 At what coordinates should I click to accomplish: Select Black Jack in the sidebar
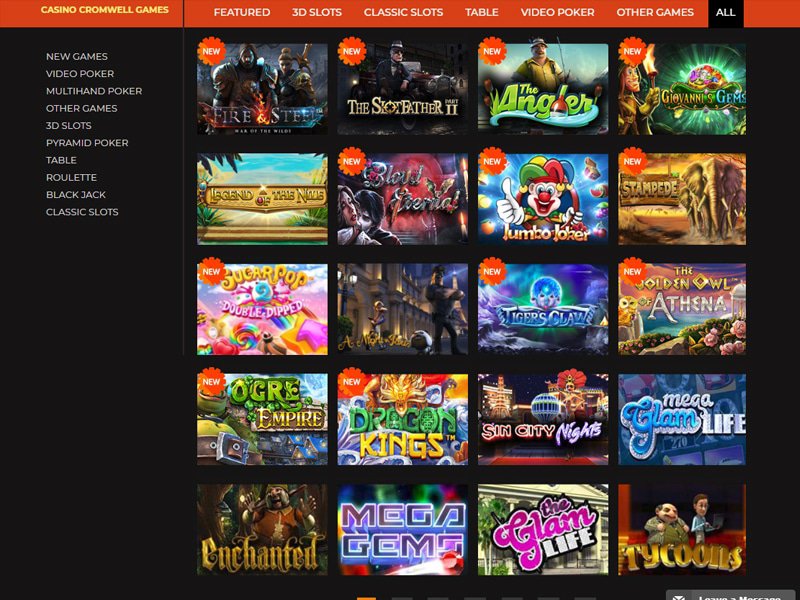tap(76, 195)
